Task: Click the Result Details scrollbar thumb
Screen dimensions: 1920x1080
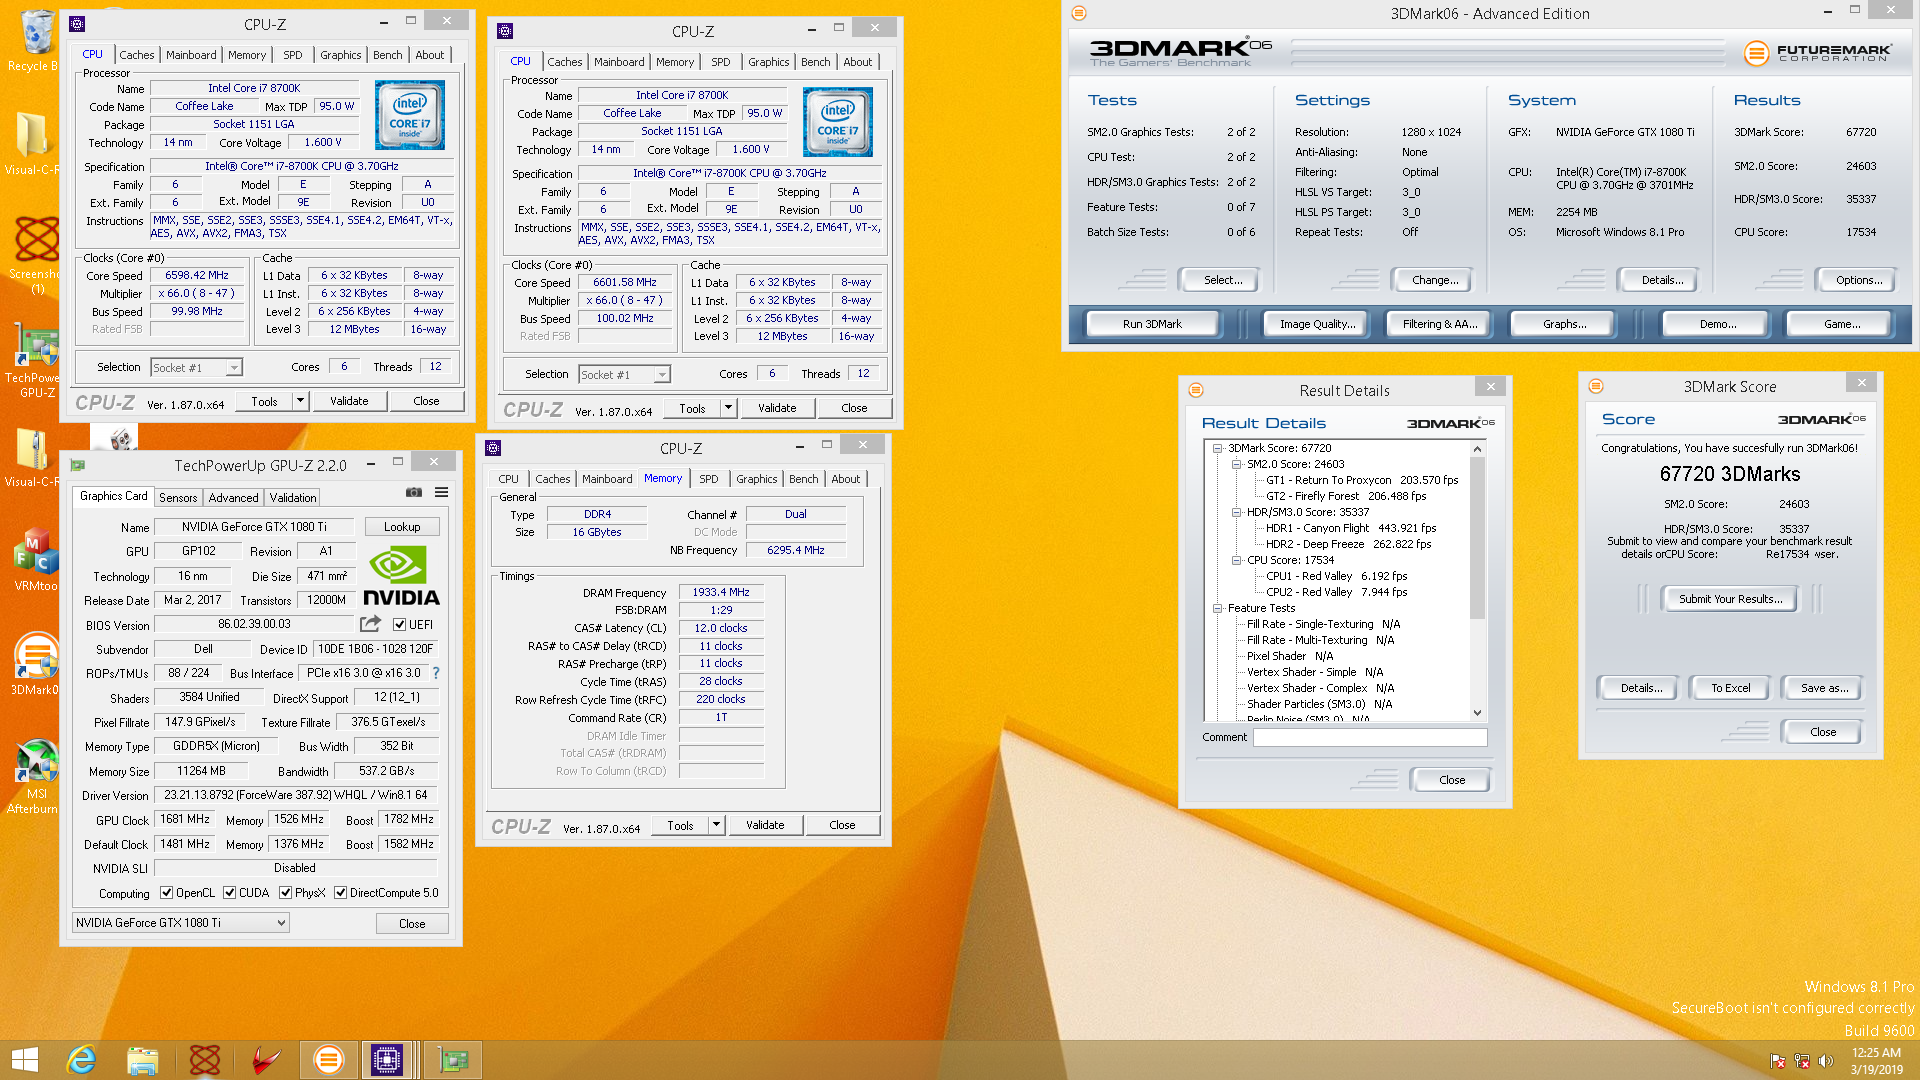Action: [x=1477, y=537]
